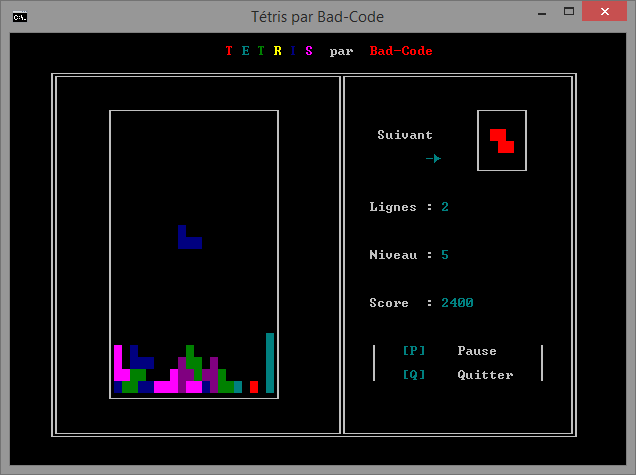This screenshot has height=475, width=636.
Task: Click the red letter T in TETRIS
Action: (x=229, y=51)
